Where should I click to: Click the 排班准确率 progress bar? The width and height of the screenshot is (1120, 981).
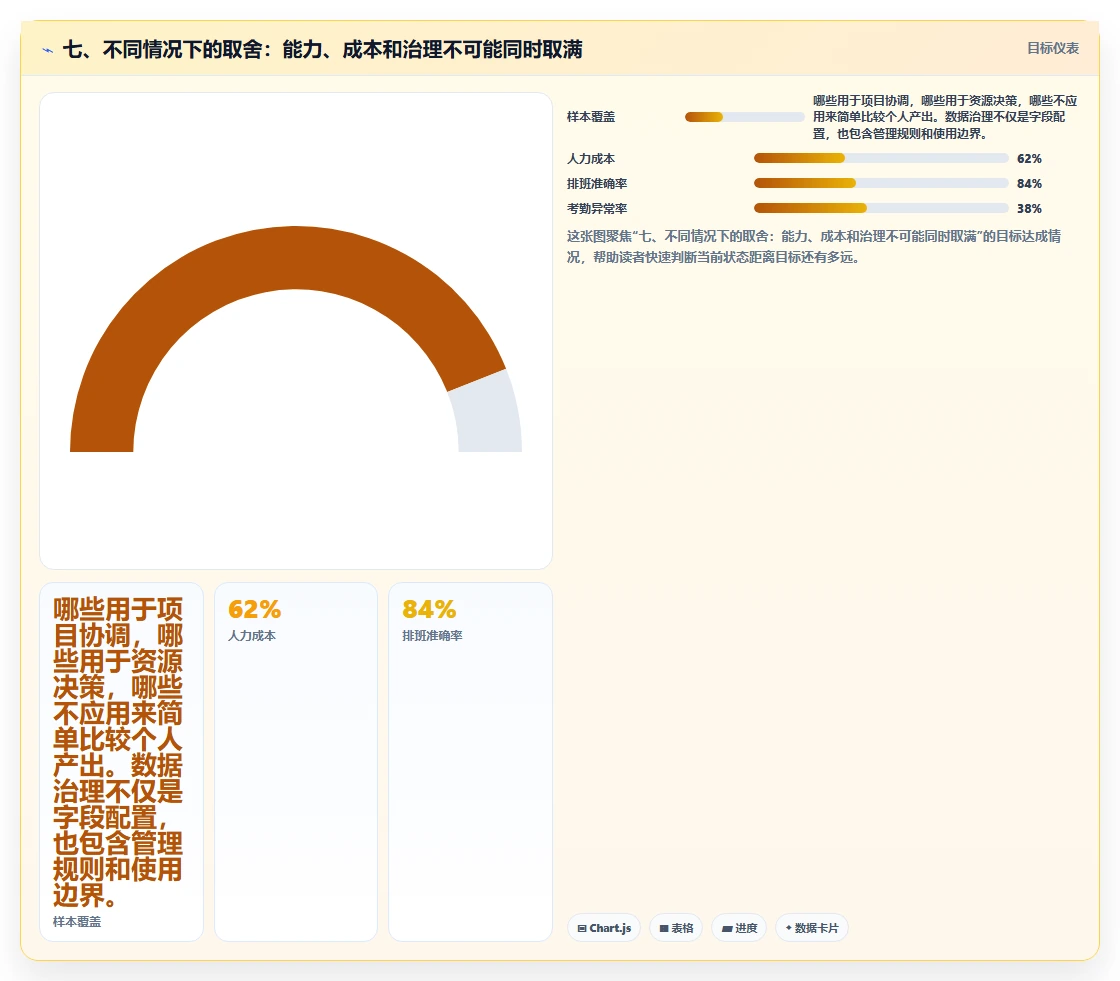(x=881, y=183)
